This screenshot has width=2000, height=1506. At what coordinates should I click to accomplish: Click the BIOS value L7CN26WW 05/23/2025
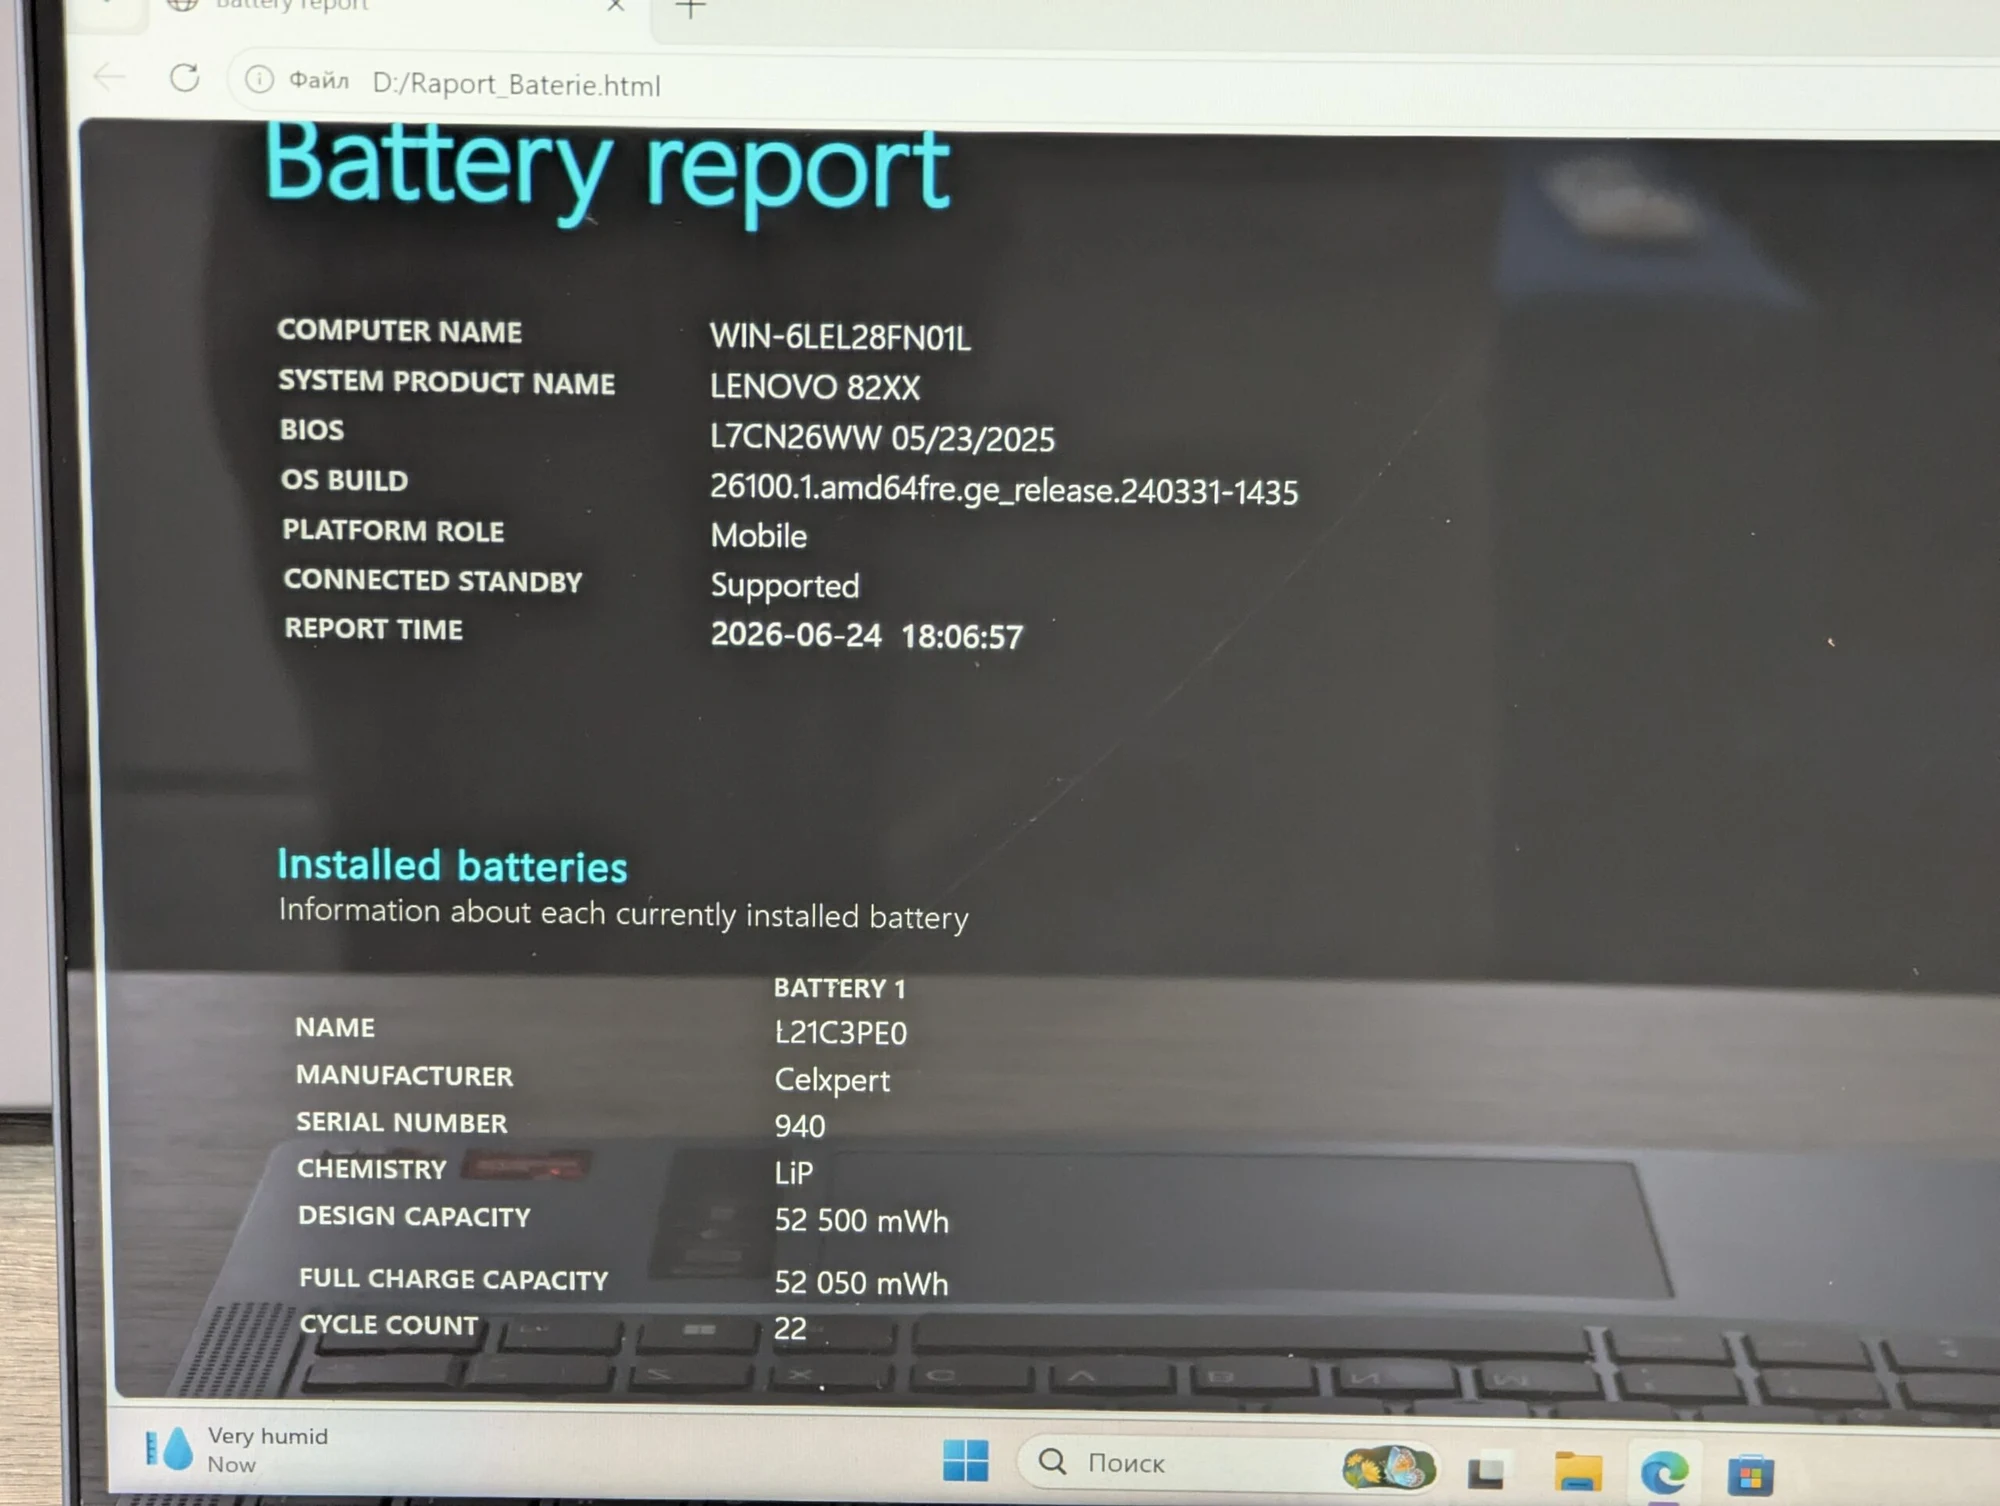pyautogui.click(x=881, y=438)
